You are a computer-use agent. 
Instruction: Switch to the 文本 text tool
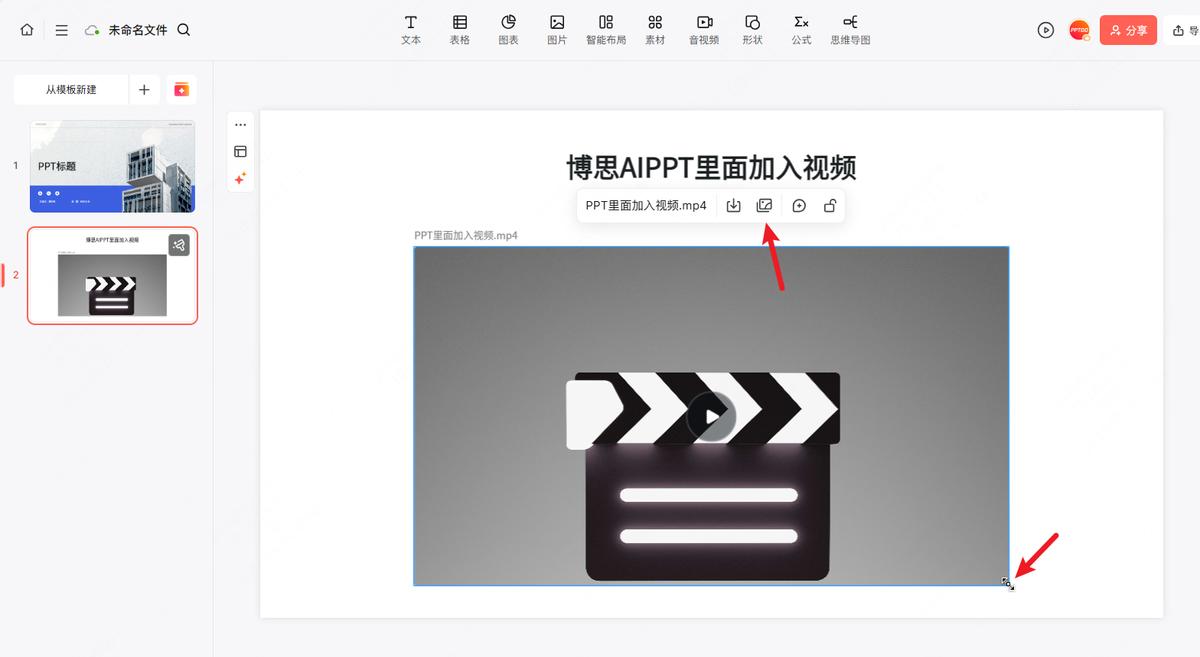tap(410, 27)
